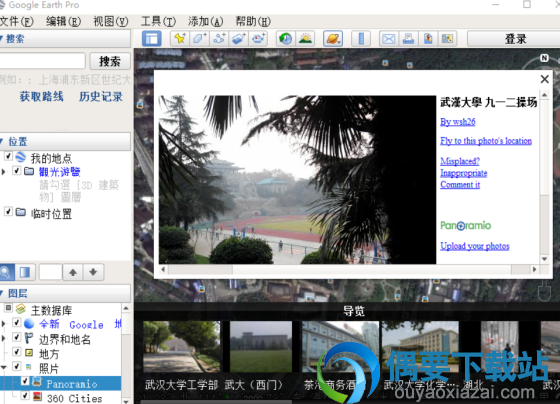Open the 获取路线 directions link
Viewport: 560px width, 404px height.
point(41,96)
